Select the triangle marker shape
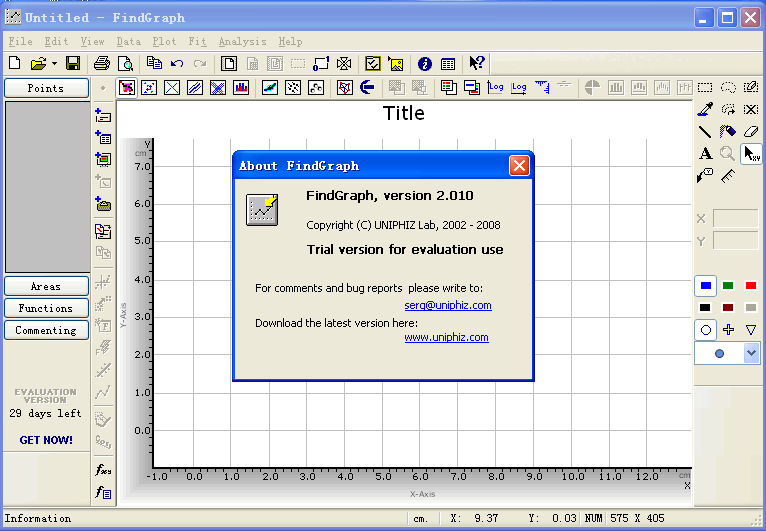766x531 pixels. (x=751, y=330)
